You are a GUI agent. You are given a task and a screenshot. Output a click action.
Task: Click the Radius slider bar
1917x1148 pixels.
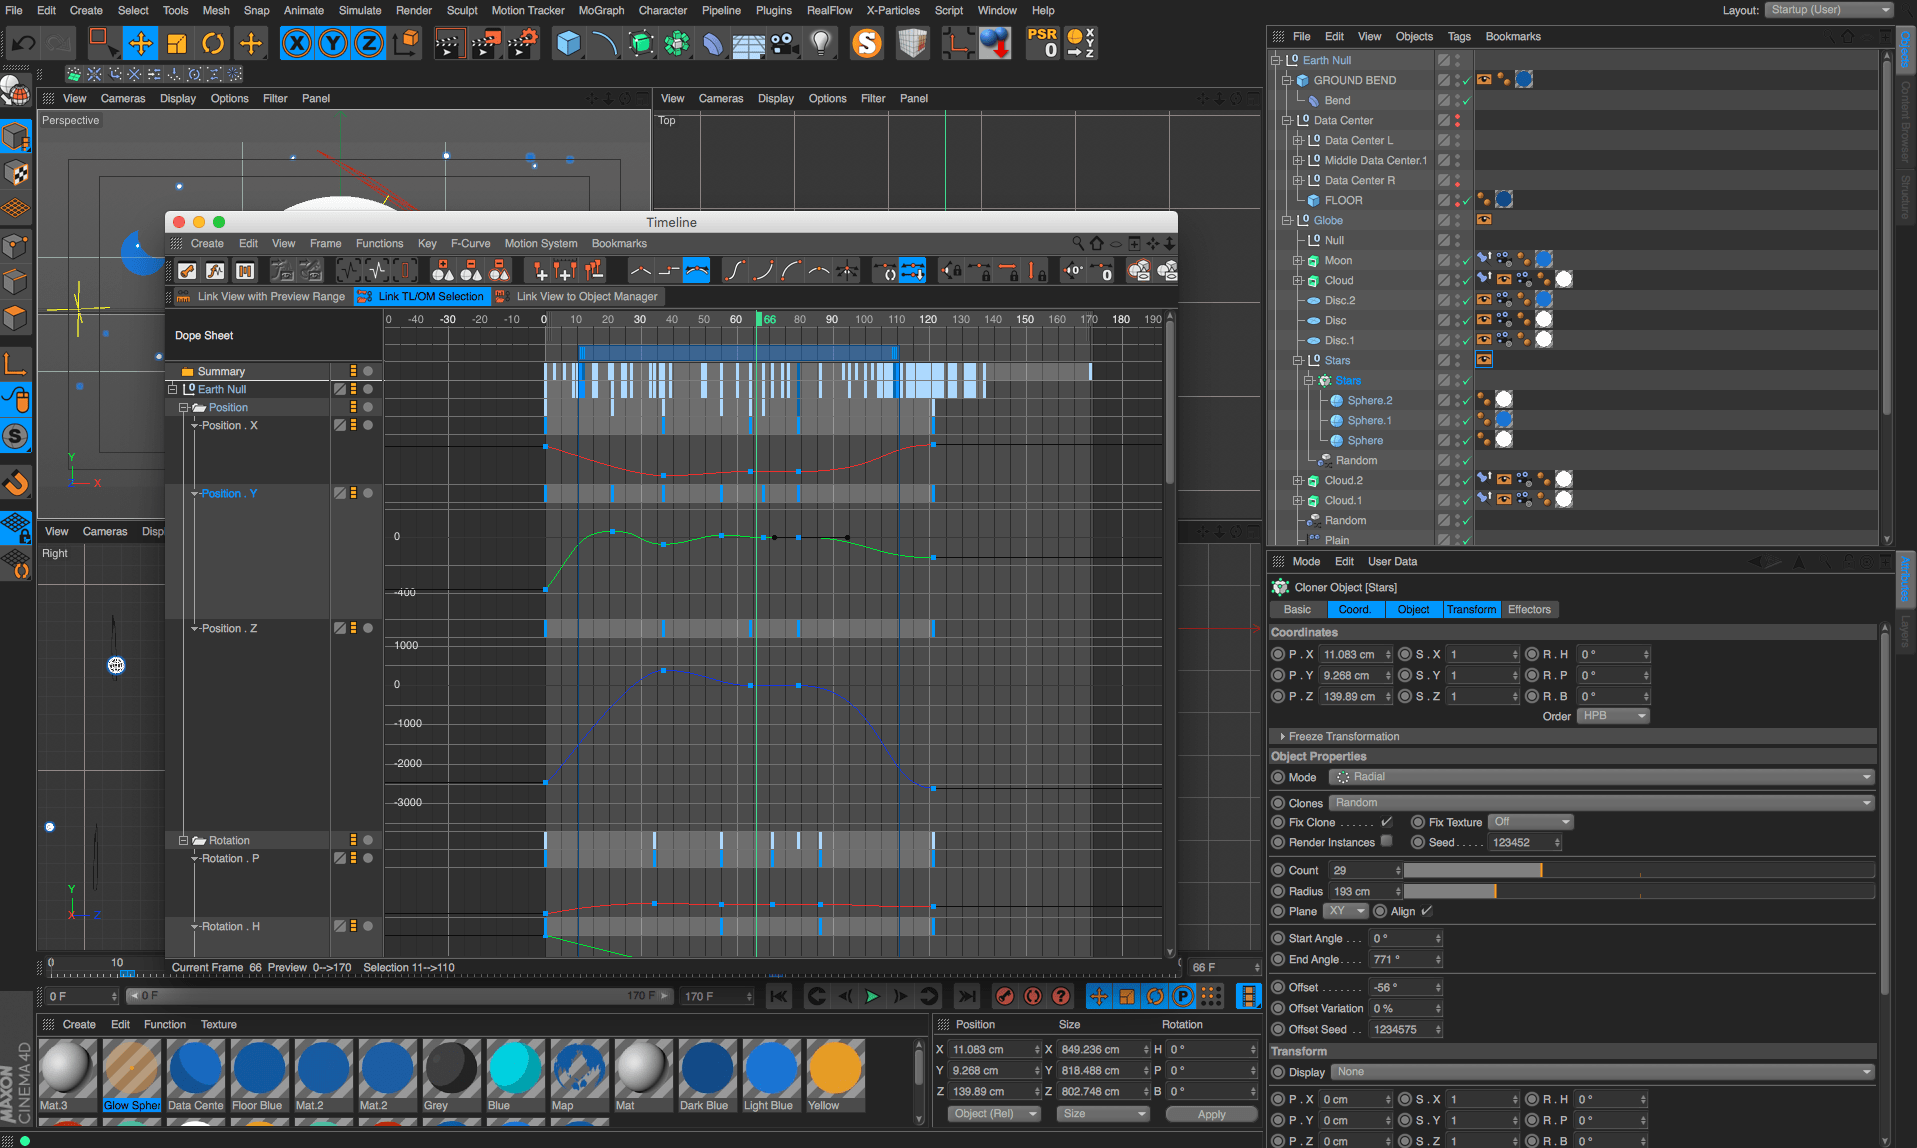point(1639,891)
